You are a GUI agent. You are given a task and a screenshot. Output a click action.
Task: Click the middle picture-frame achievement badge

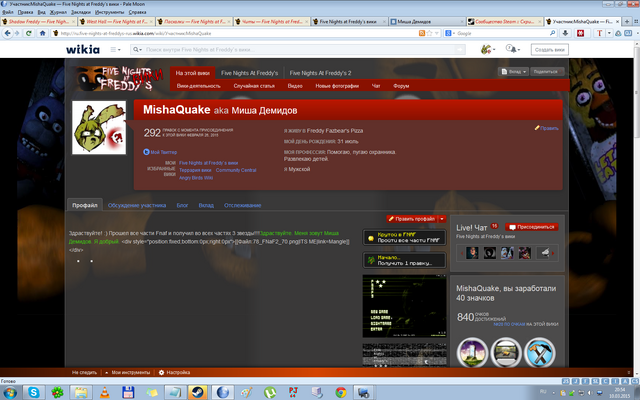(506, 352)
